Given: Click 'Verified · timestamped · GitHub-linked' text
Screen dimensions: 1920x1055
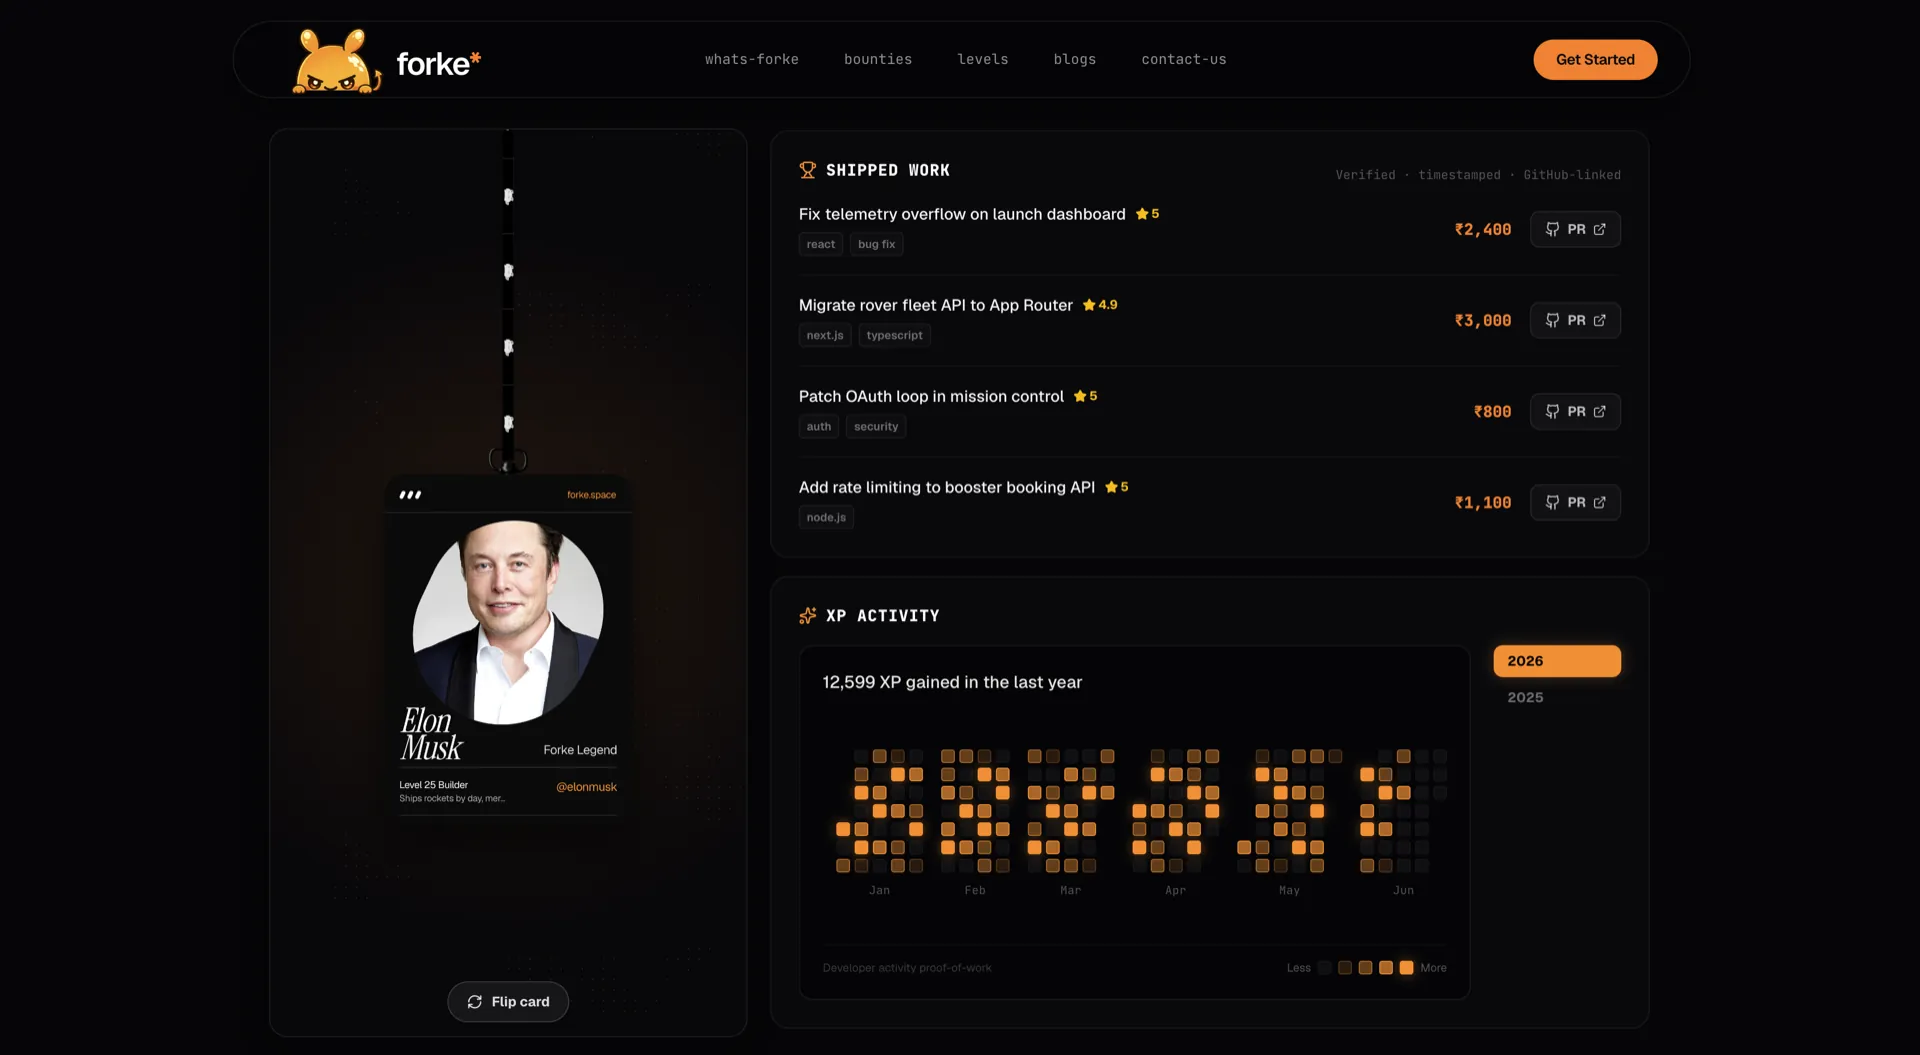Looking at the screenshot, I should [1478, 175].
